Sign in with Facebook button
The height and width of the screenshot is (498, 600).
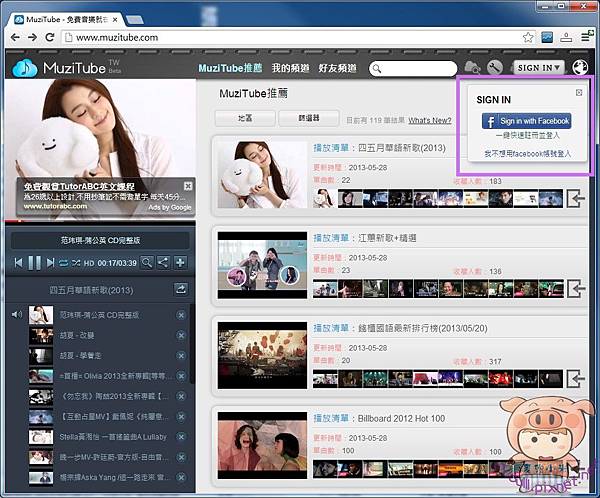coord(527,121)
